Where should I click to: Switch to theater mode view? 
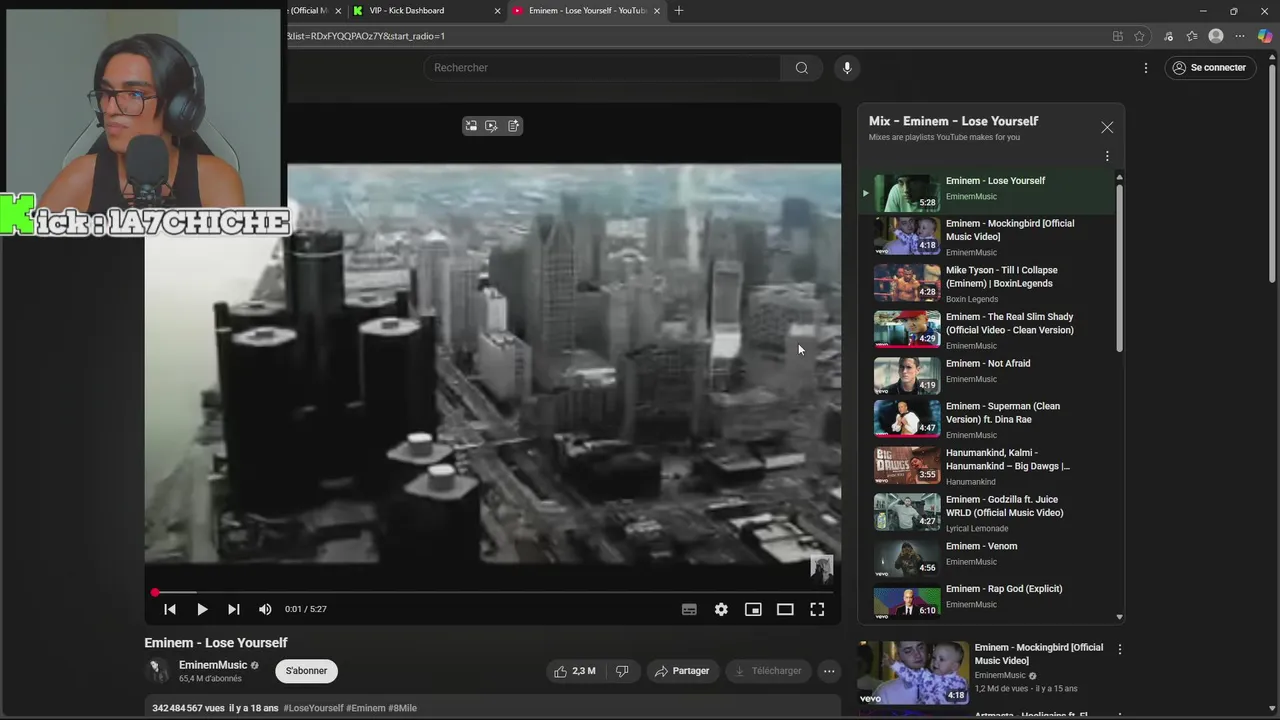(785, 609)
